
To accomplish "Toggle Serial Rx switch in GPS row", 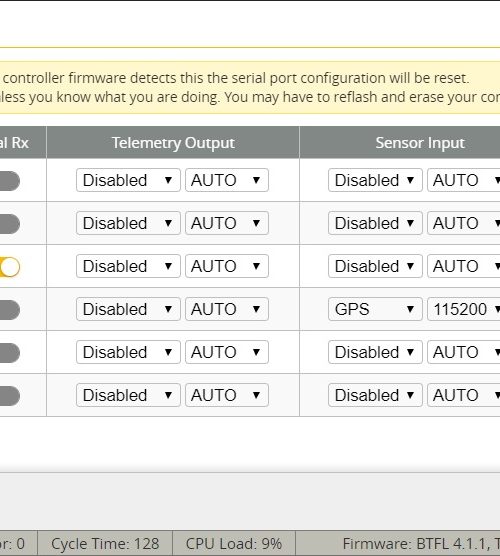I will pyautogui.click(x=9, y=310).
